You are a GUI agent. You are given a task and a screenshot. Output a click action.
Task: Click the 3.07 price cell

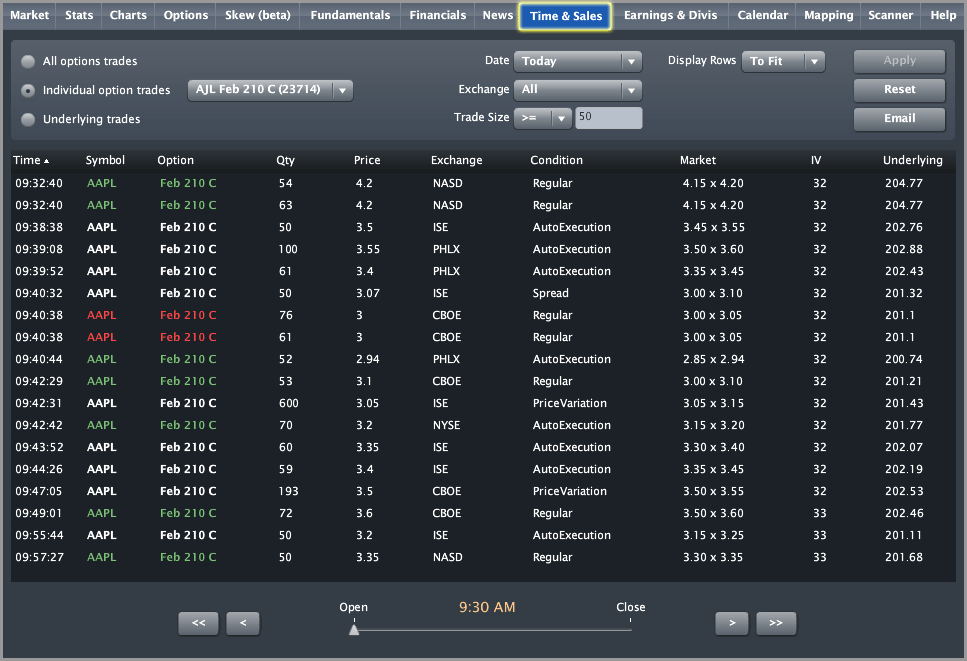368,294
